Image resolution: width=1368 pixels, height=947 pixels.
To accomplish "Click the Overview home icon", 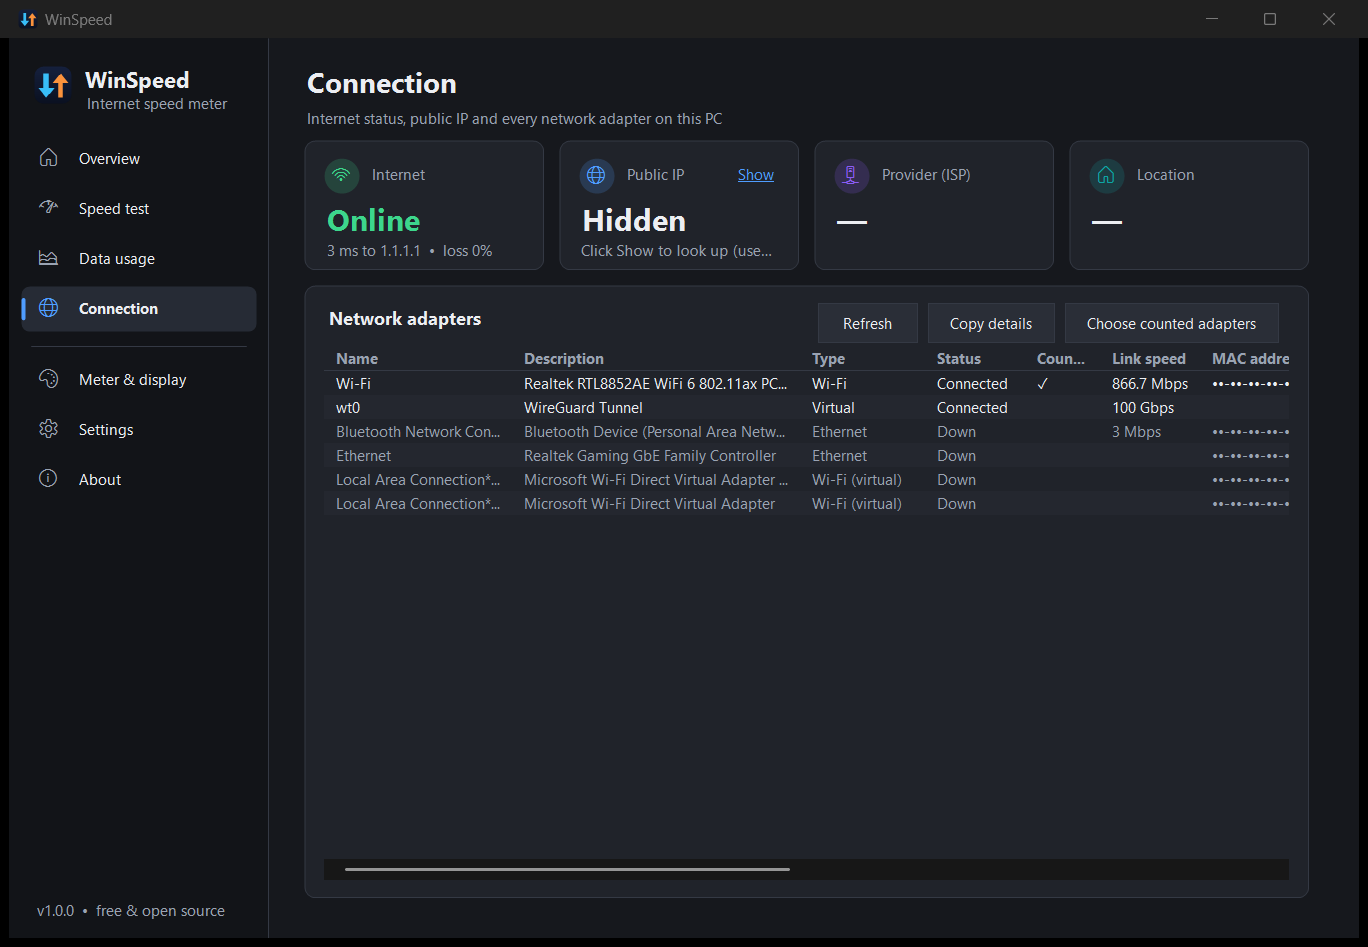I will [48, 158].
